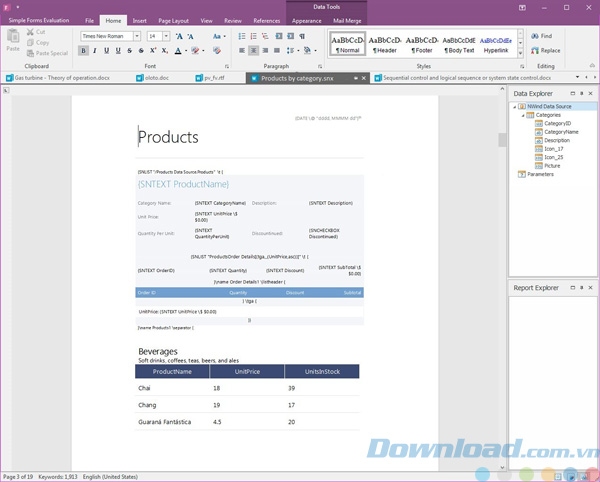Open the Times New Roman font dropdown

pyautogui.click(x=139, y=36)
